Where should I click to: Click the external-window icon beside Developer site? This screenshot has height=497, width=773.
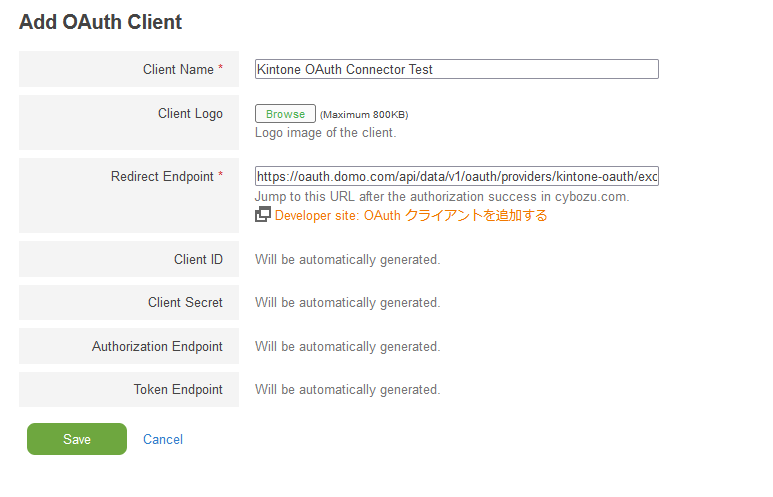tap(263, 214)
